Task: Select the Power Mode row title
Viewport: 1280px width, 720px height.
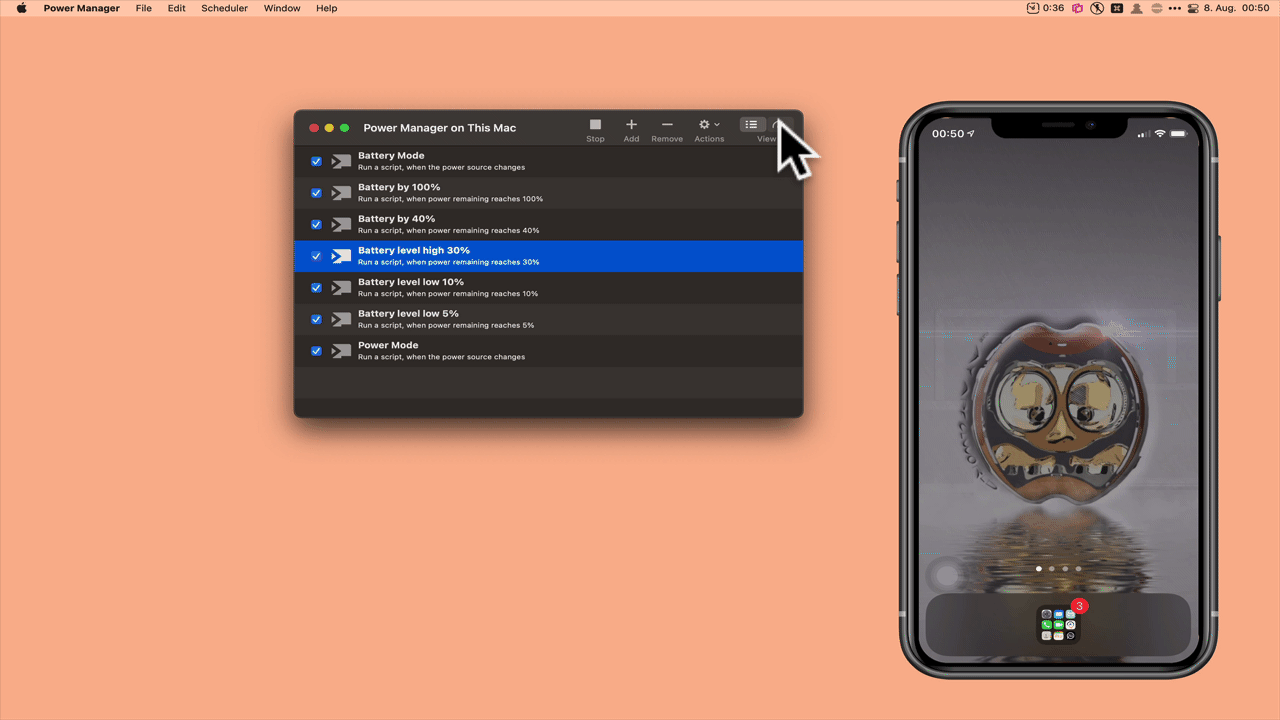Action: pos(387,345)
